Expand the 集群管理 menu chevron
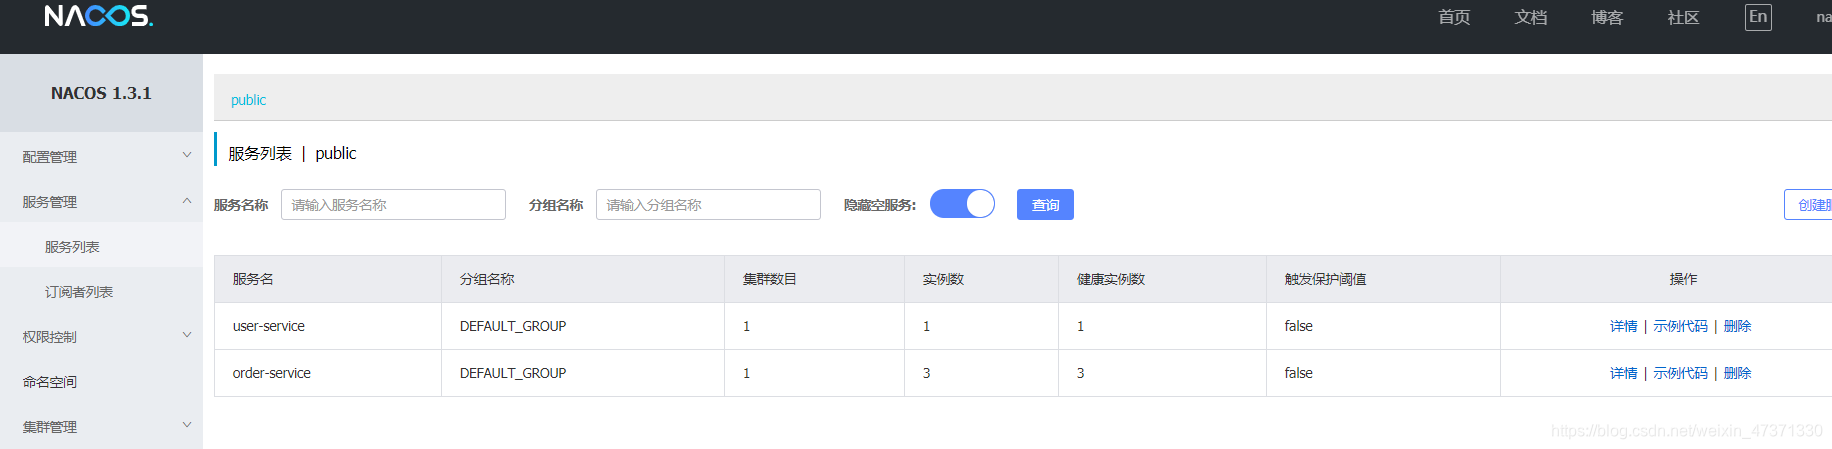The height and width of the screenshot is (449, 1832). tap(187, 425)
